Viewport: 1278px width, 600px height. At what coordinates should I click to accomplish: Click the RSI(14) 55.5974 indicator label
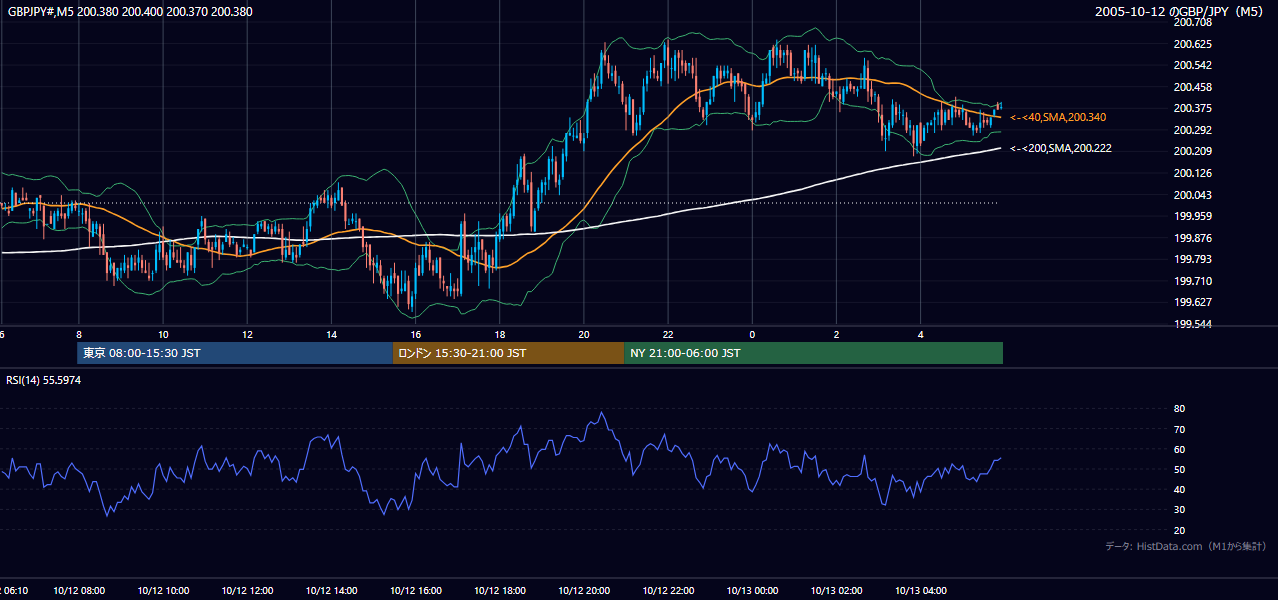(43, 381)
